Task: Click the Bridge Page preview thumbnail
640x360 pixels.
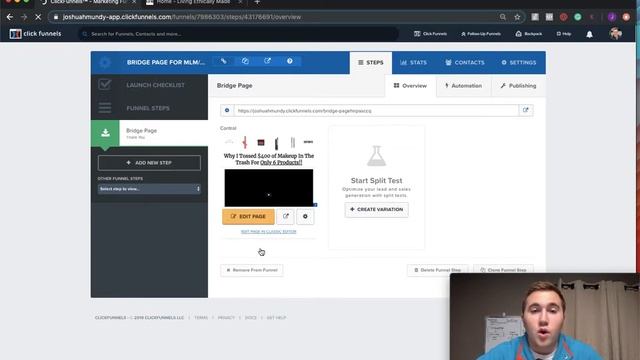Action: (269, 171)
